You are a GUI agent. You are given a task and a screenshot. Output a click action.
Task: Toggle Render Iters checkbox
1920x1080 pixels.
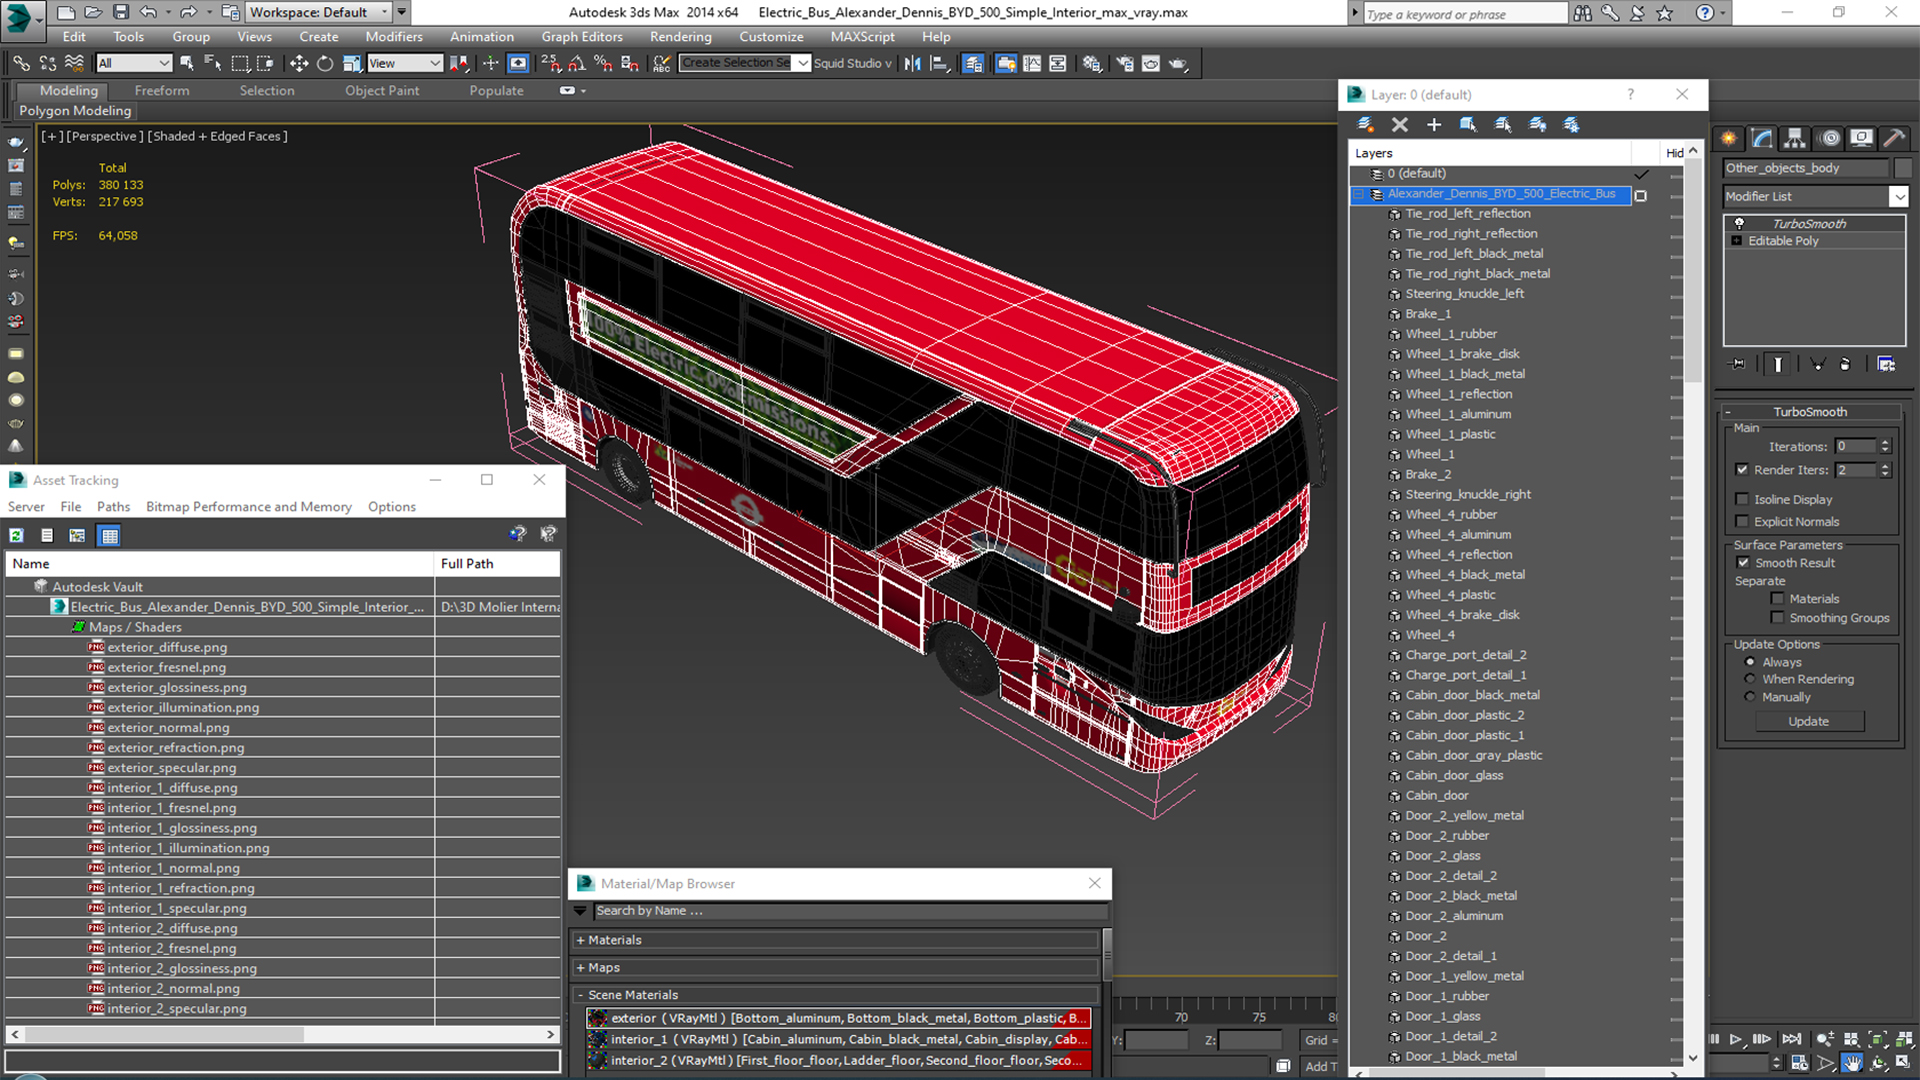tap(1742, 469)
